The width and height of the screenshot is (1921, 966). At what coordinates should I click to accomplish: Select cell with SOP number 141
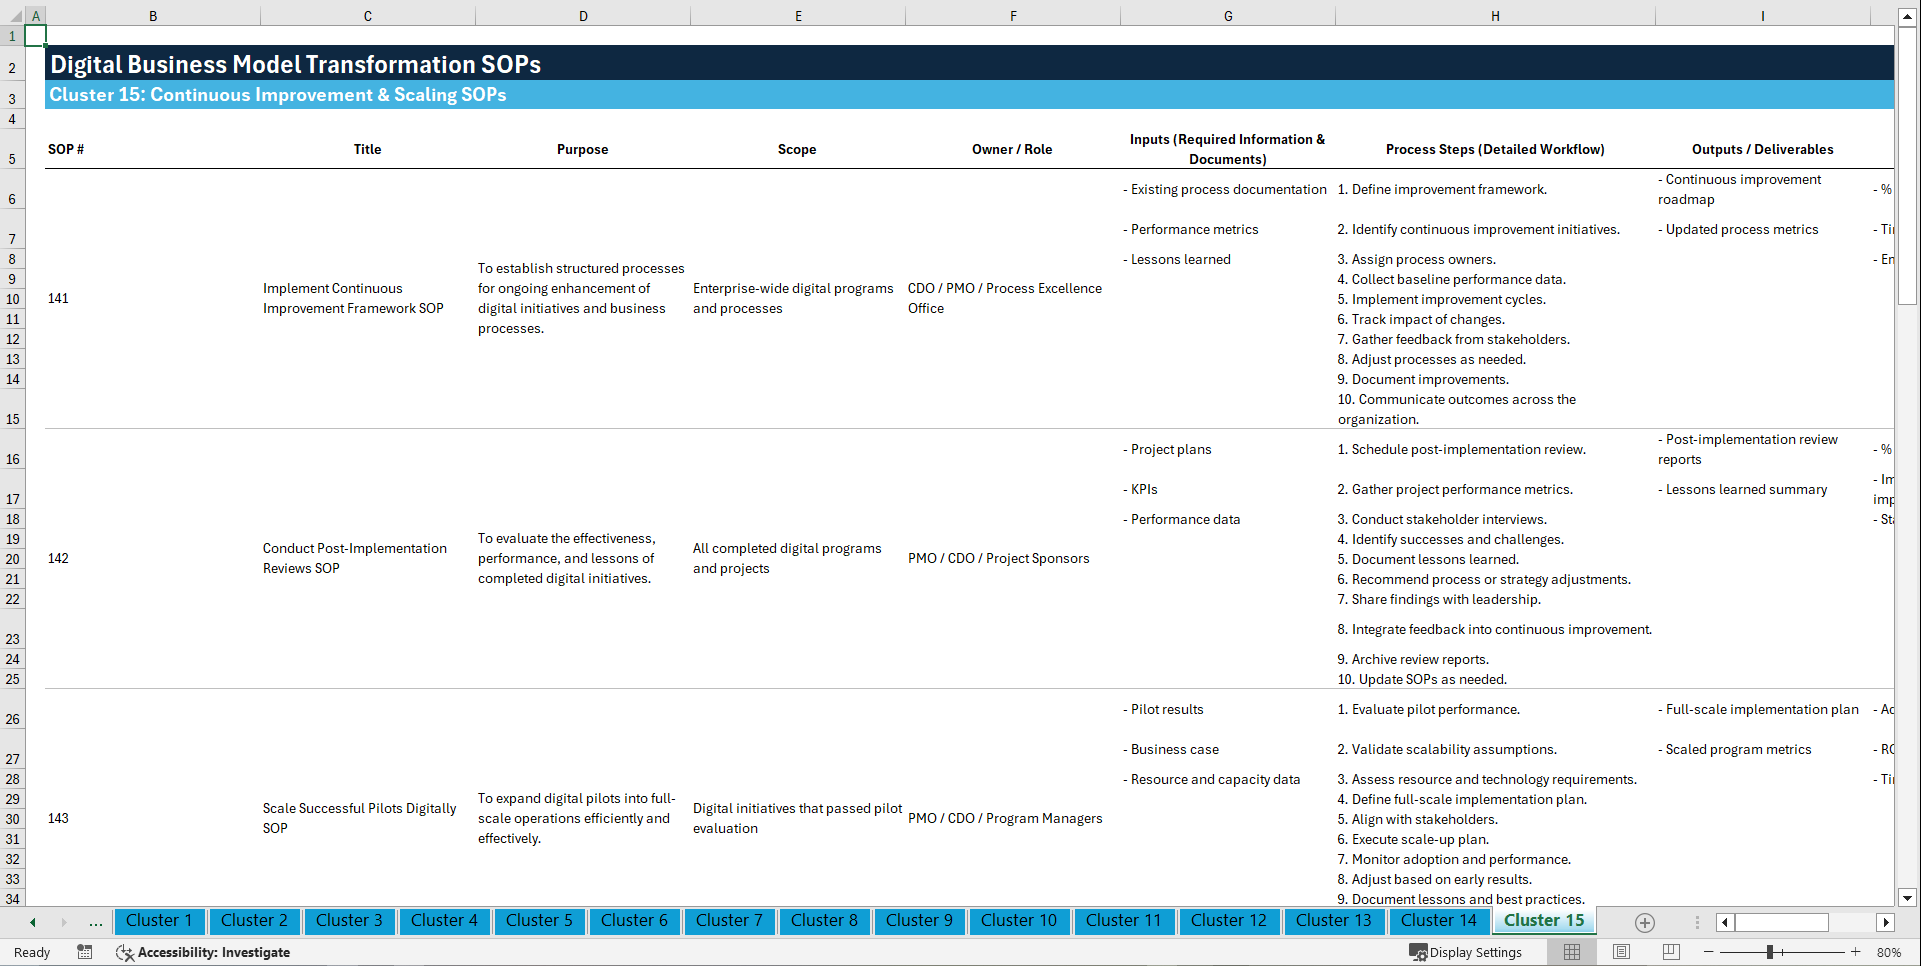(58, 298)
